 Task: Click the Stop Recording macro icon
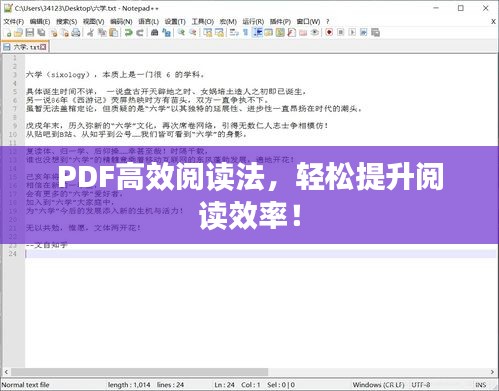coord(341,33)
